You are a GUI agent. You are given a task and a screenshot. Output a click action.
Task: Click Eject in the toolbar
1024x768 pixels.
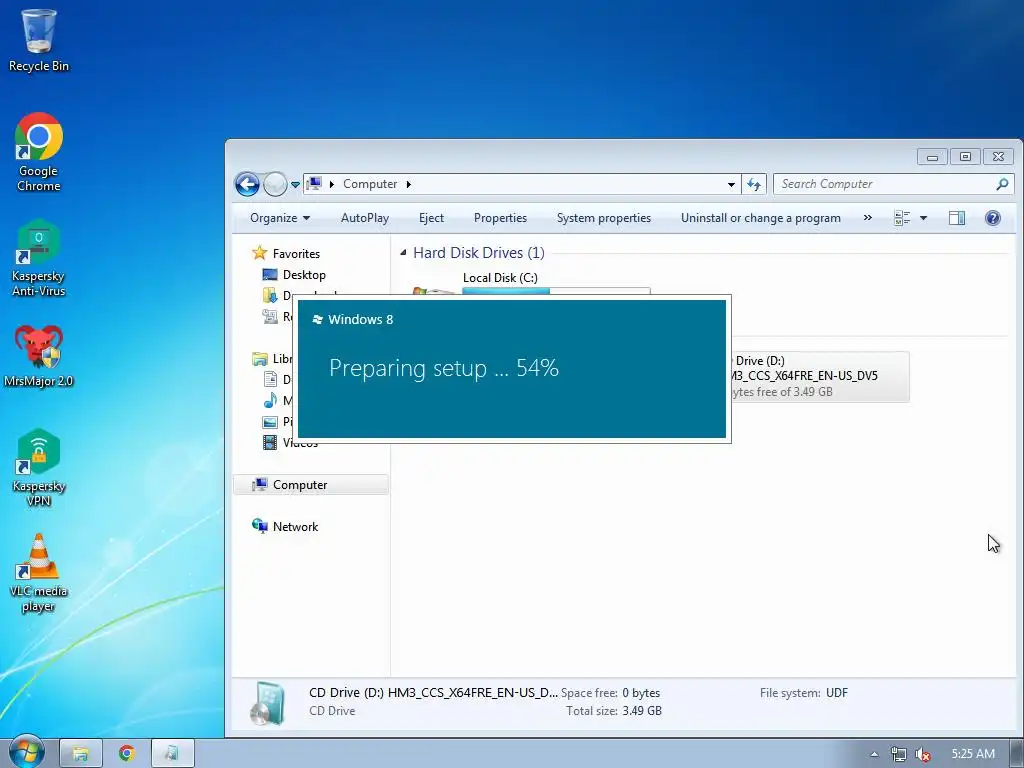point(431,218)
